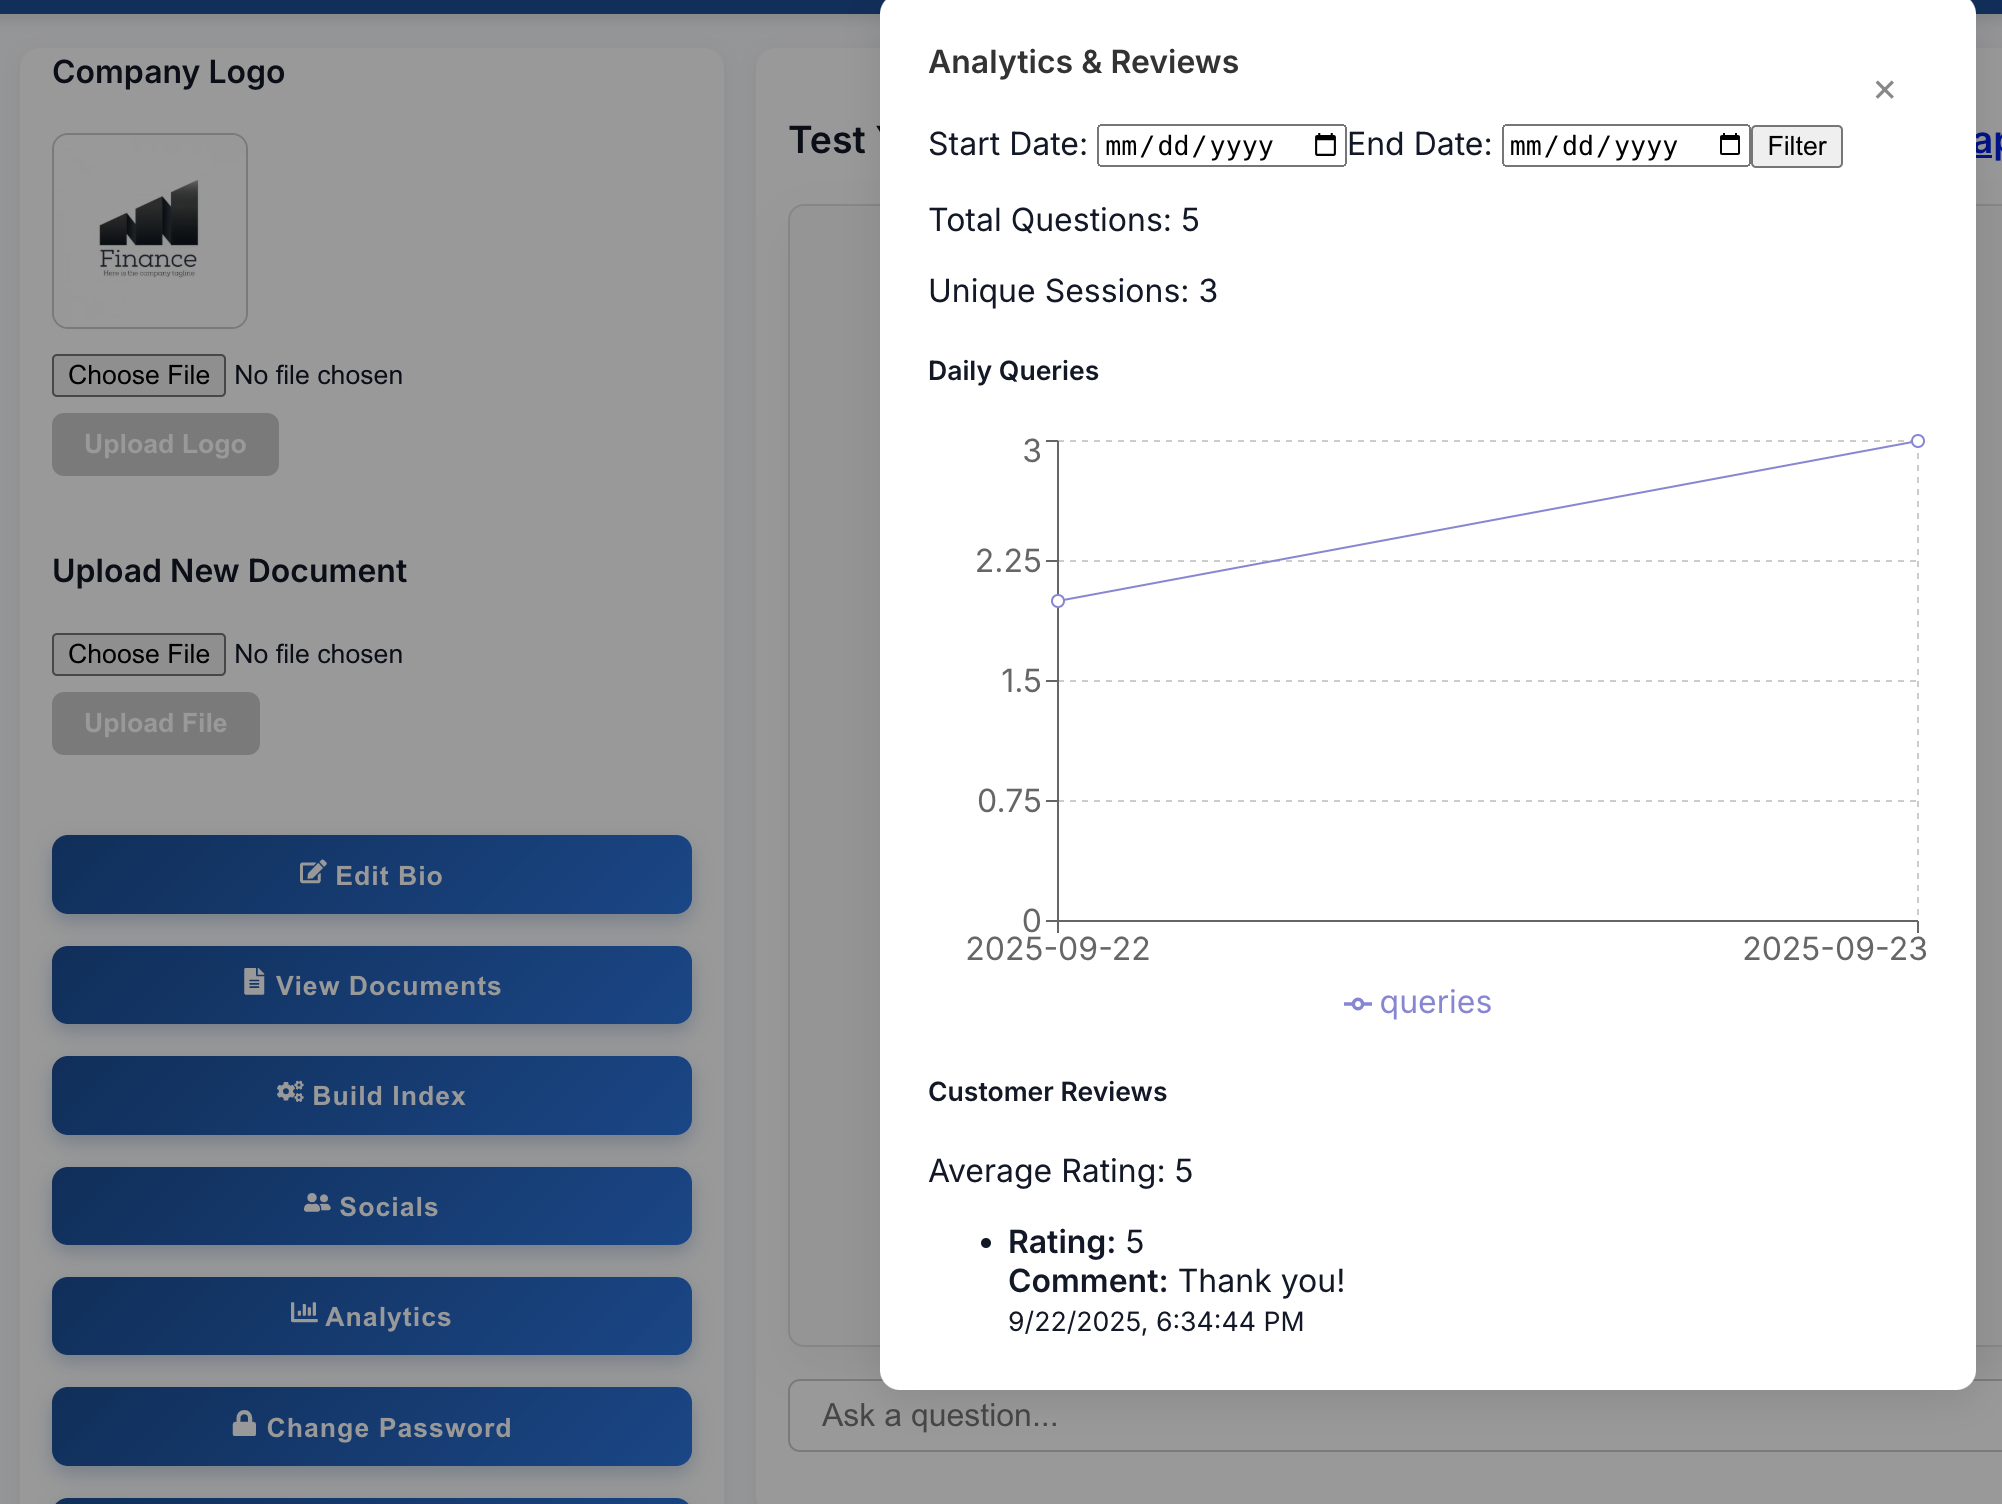Screen dimensions: 2002x1504
Task: Choose File for company logo
Action: (x=139, y=375)
